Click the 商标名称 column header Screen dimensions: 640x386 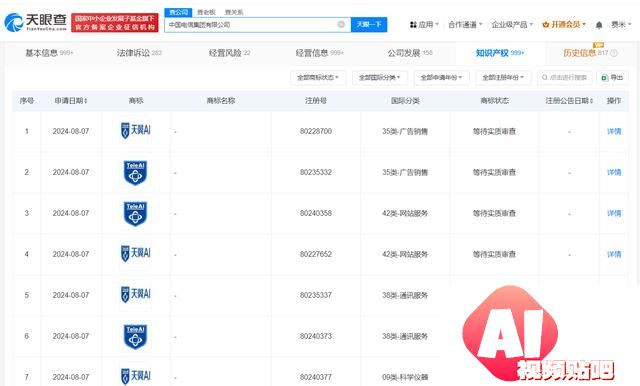point(221,101)
